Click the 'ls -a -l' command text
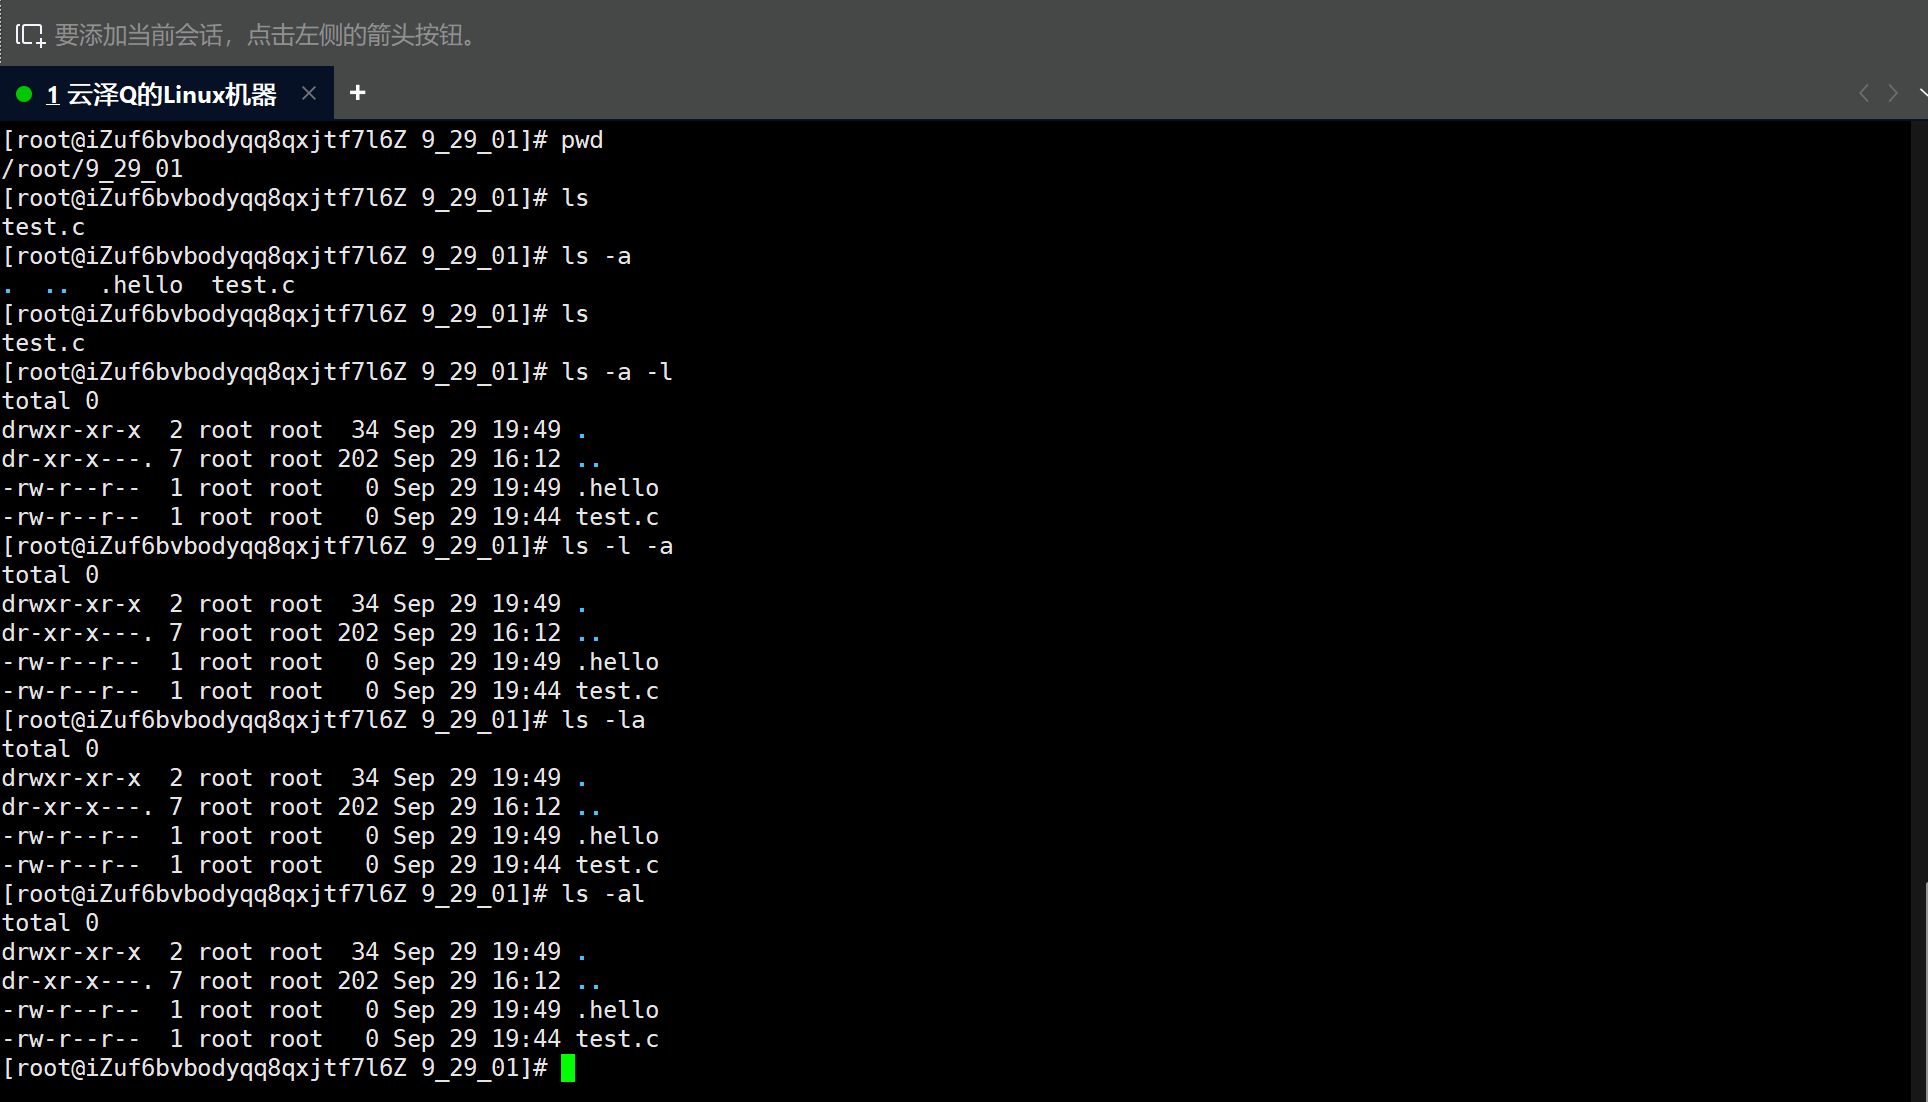Image resolution: width=1928 pixels, height=1102 pixels. click(617, 372)
